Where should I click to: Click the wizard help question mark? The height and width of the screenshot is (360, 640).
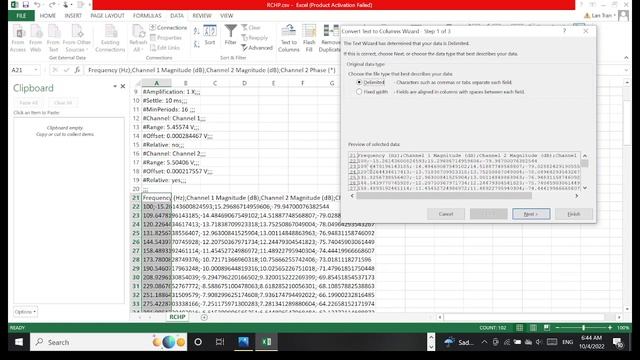[x=564, y=31]
